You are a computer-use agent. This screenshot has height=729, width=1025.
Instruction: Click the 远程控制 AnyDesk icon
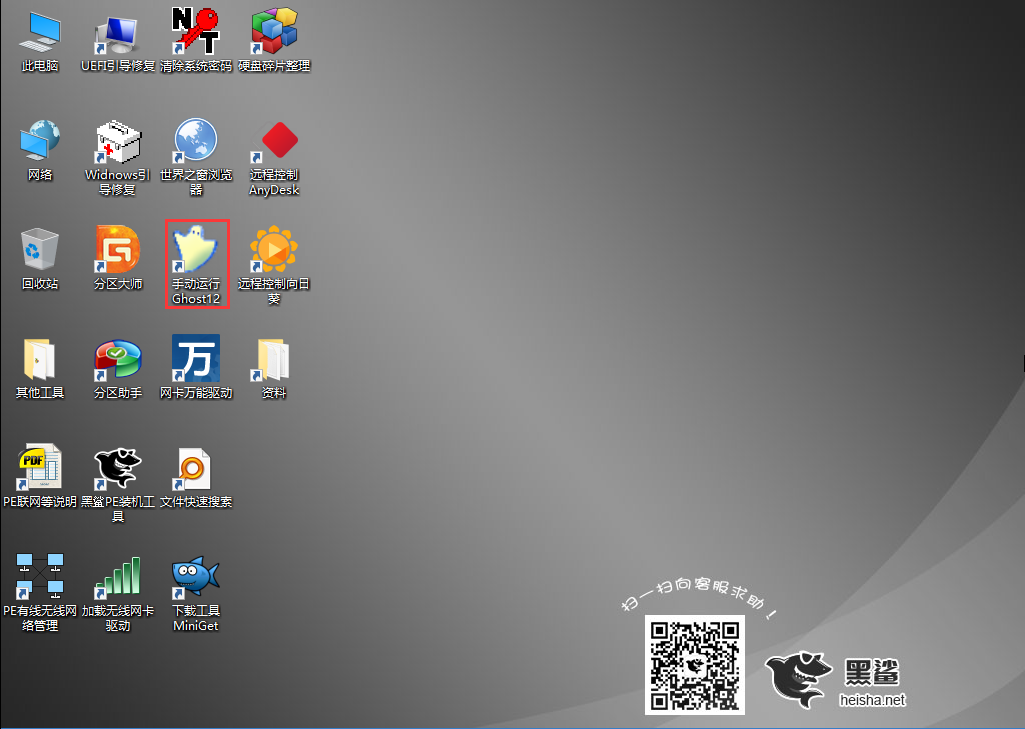tap(274, 142)
